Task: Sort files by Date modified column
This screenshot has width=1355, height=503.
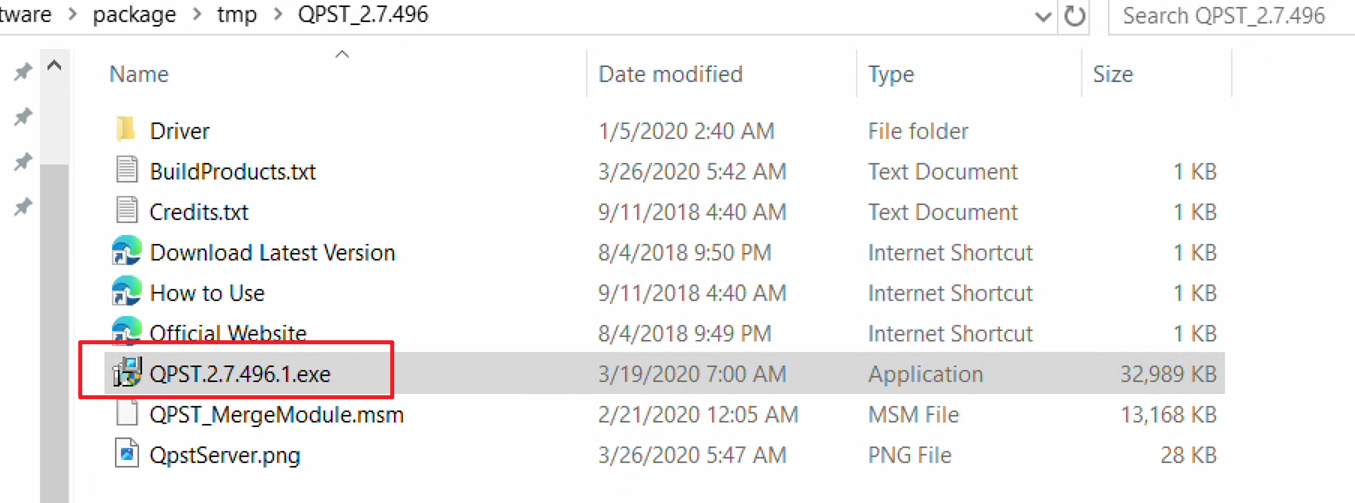Action: (x=670, y=74)
